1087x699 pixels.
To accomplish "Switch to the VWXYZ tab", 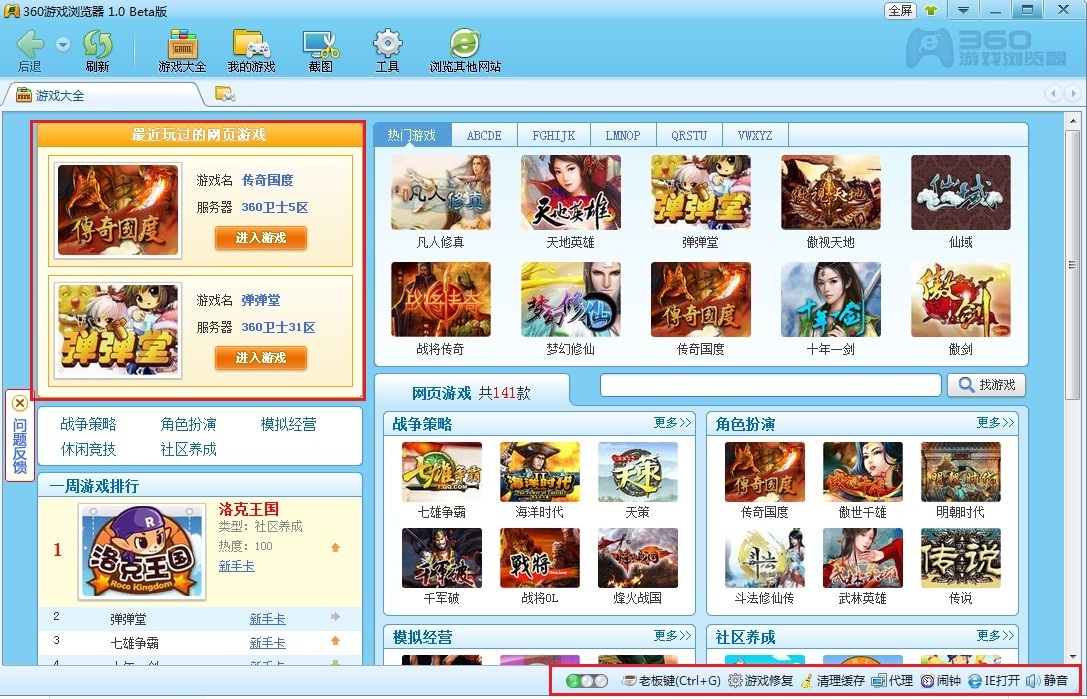I will pyautogui.click(x=755, y=135).
